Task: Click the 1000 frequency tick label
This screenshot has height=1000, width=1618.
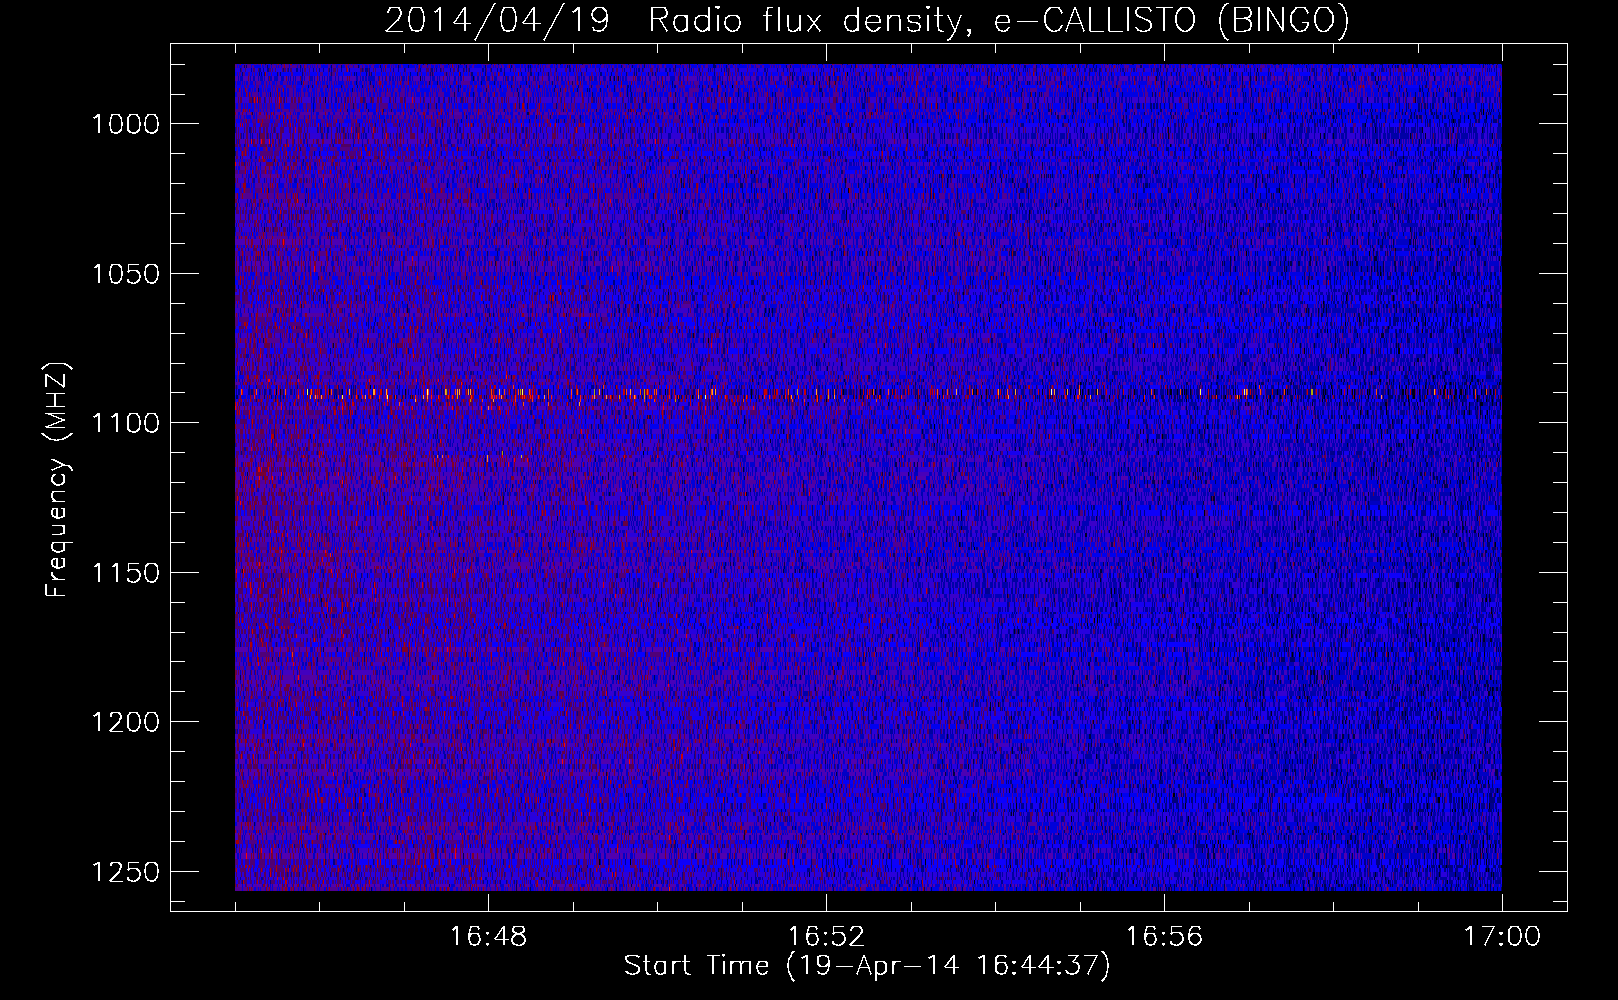Action: pyautogui.click(x=125, y=124)
